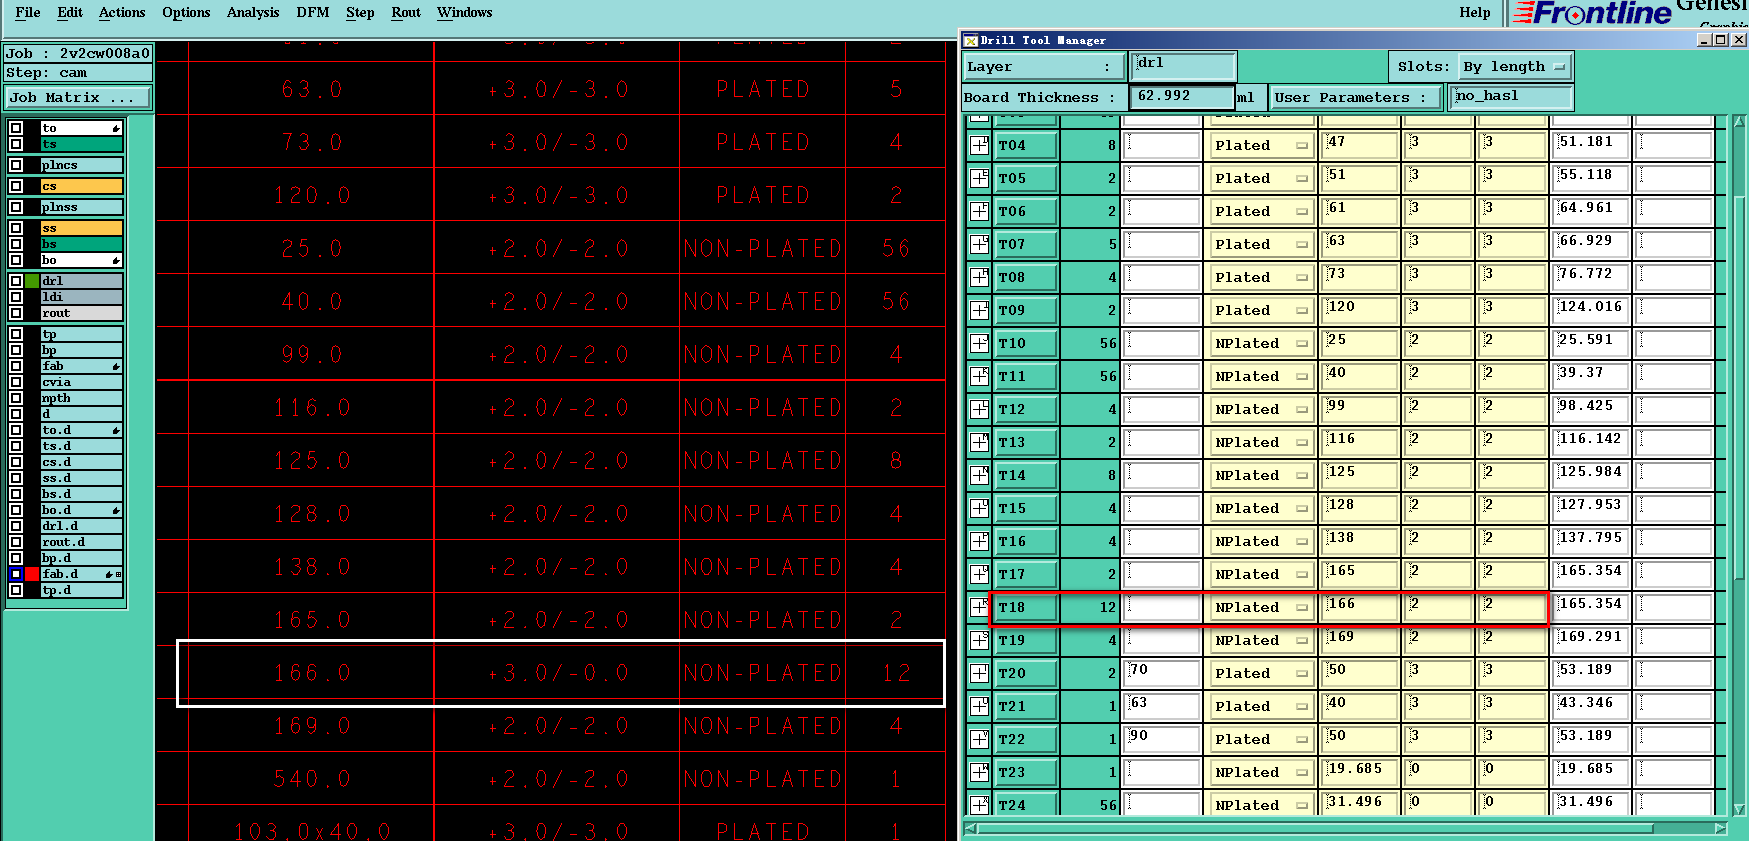Open the T23 NPlated type dropdown
Viewport: 1749px width, 841px height.
(1260, 772)
